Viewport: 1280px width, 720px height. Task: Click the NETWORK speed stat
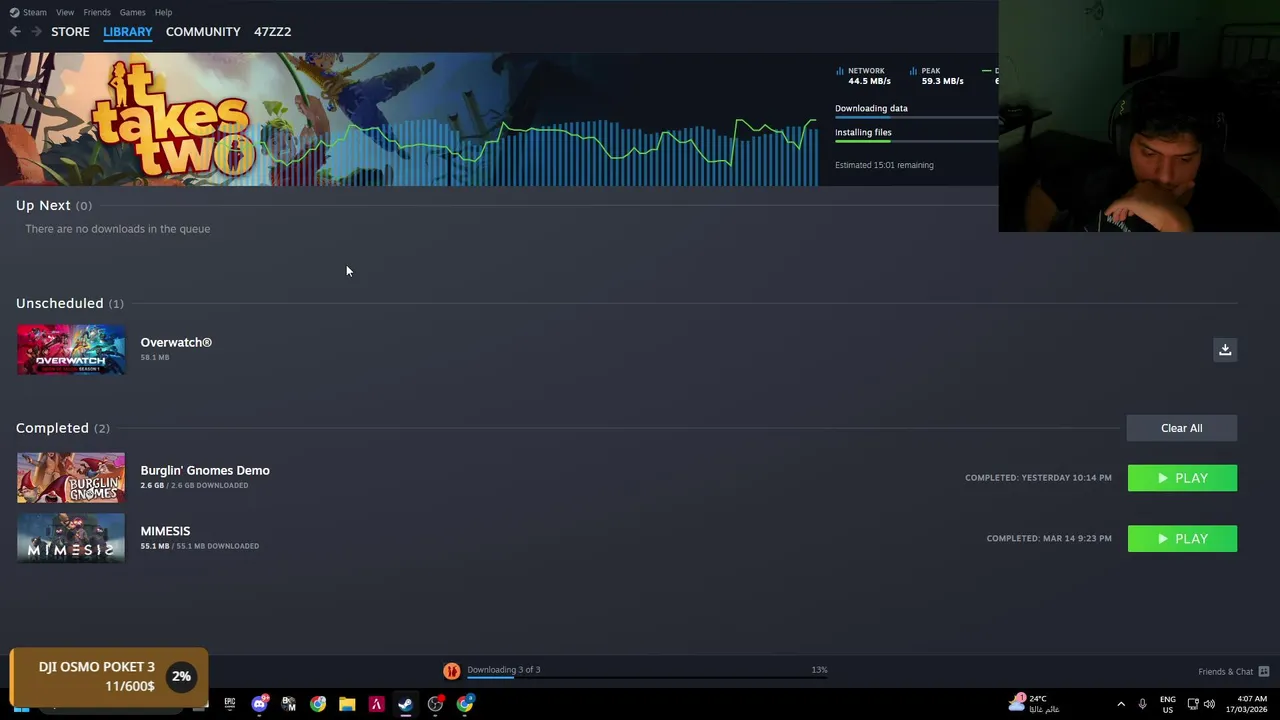pos(864,76)
